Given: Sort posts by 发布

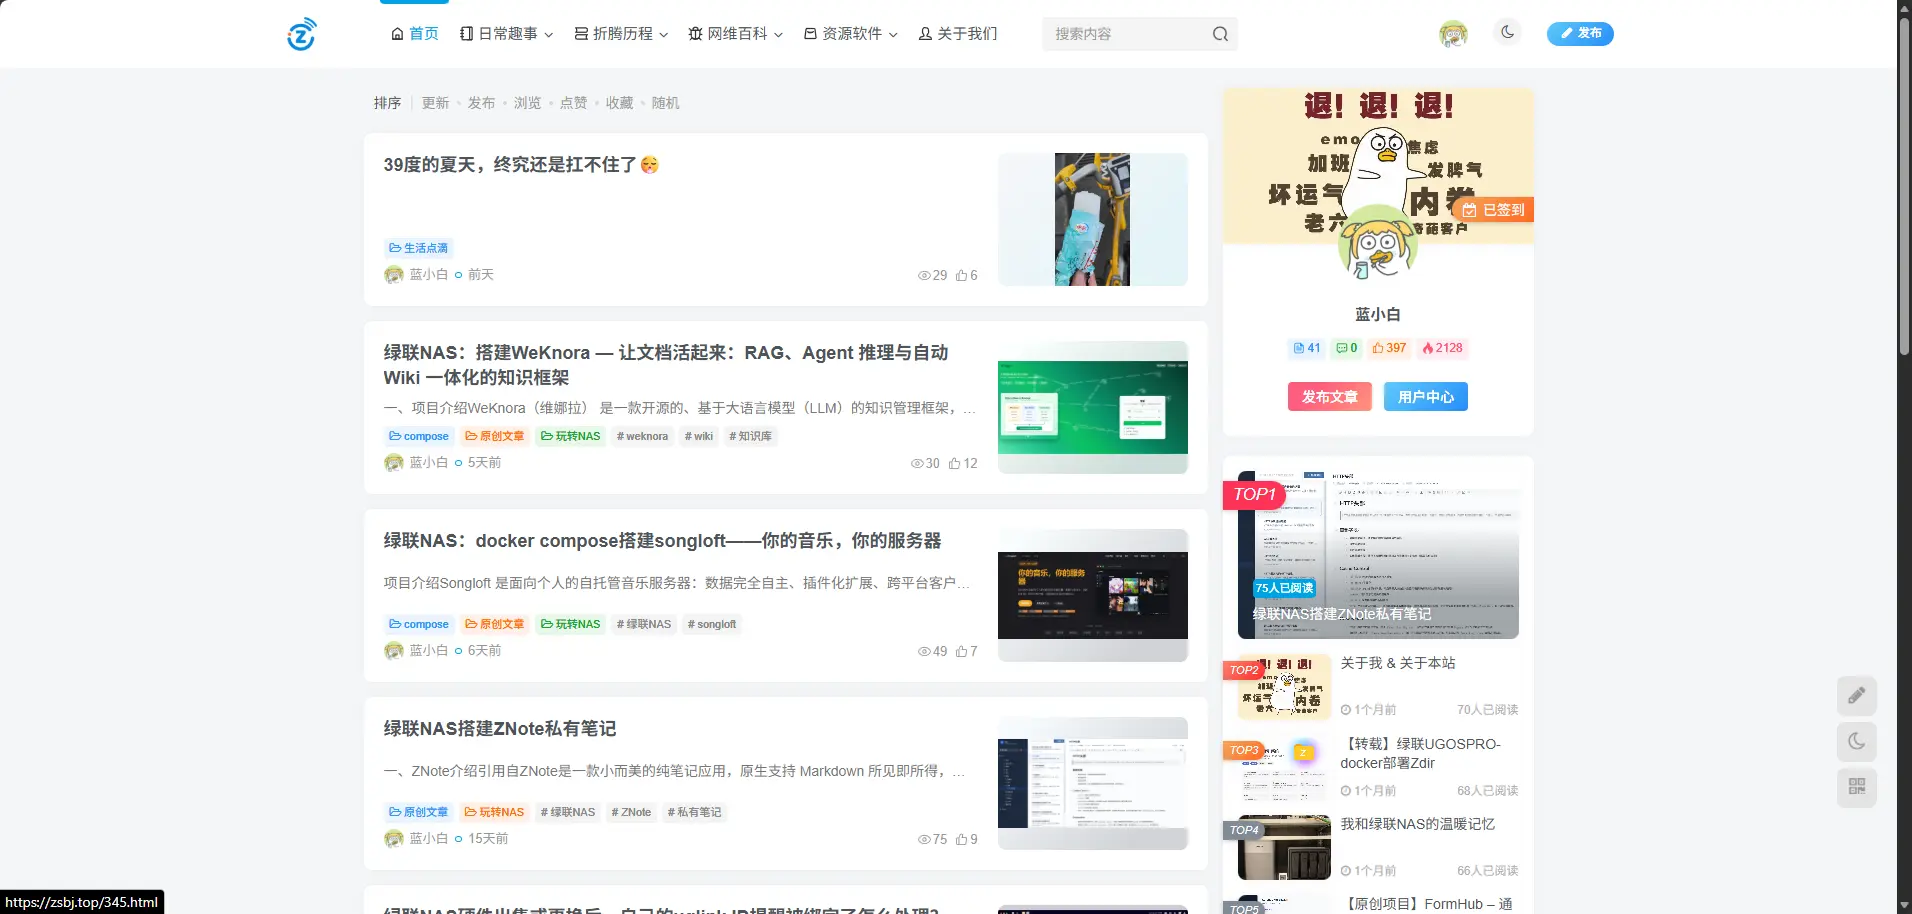Looking at the screenshot, I should [481, 103].
